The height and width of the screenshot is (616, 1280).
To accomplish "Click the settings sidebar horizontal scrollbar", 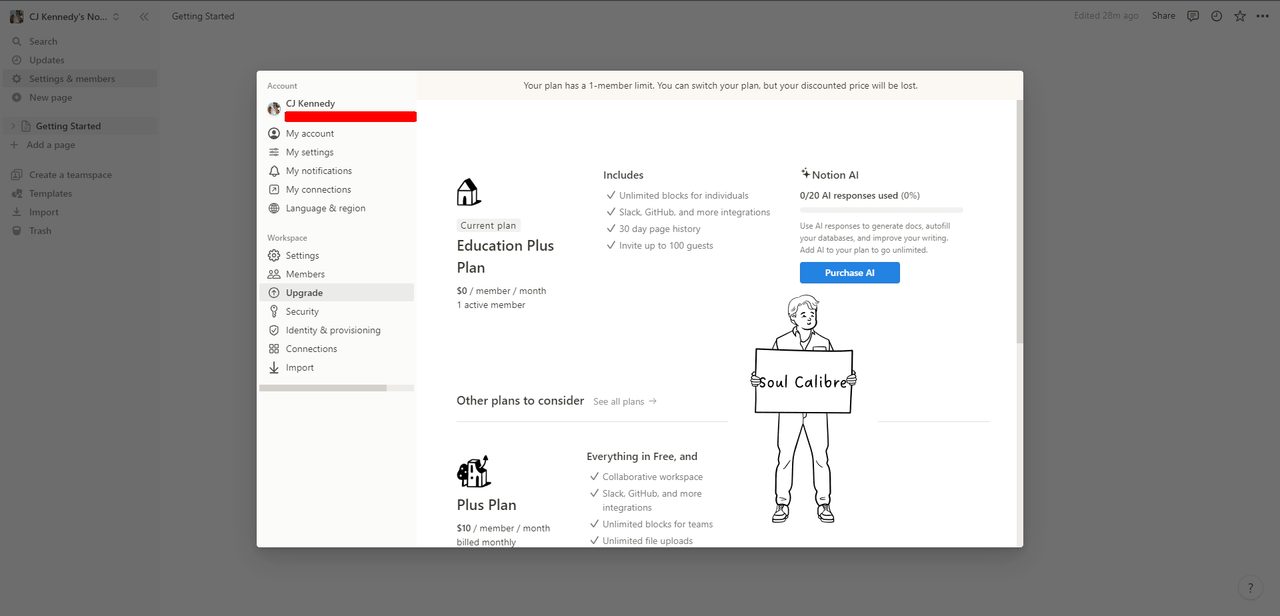I will [x=323, y=388].
